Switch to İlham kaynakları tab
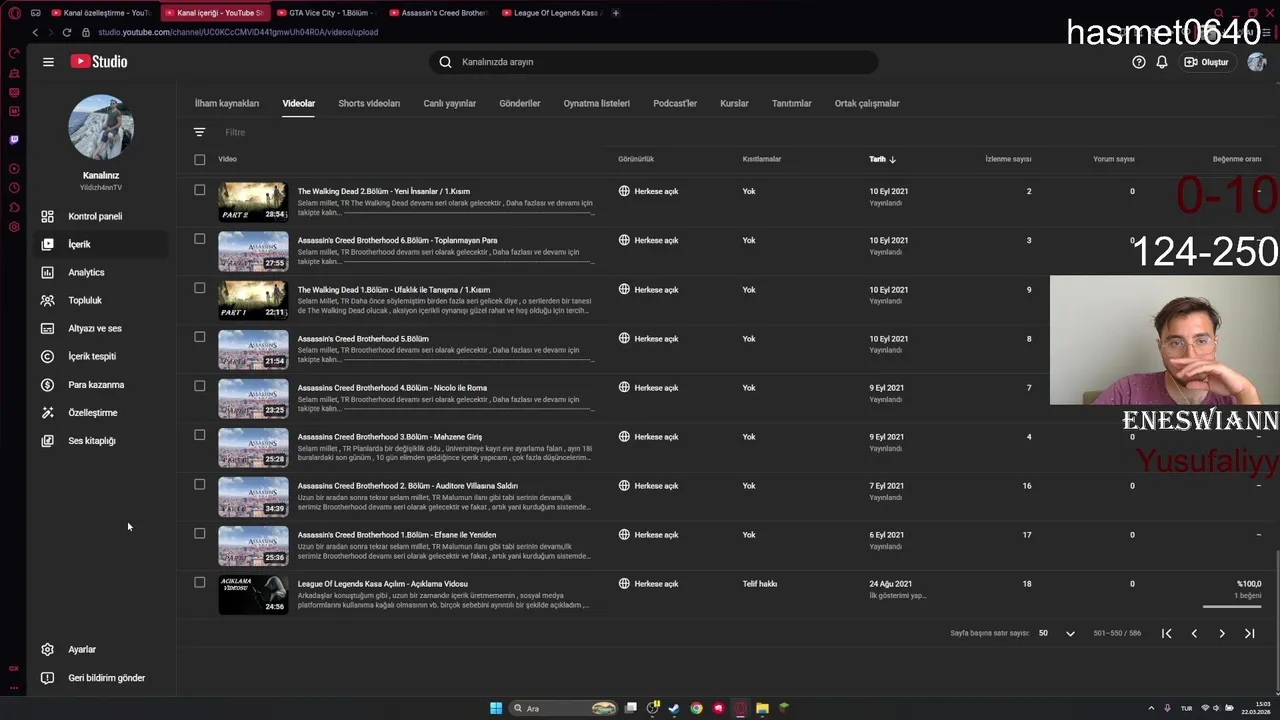 pyautogui.click(x=227, y=103)
